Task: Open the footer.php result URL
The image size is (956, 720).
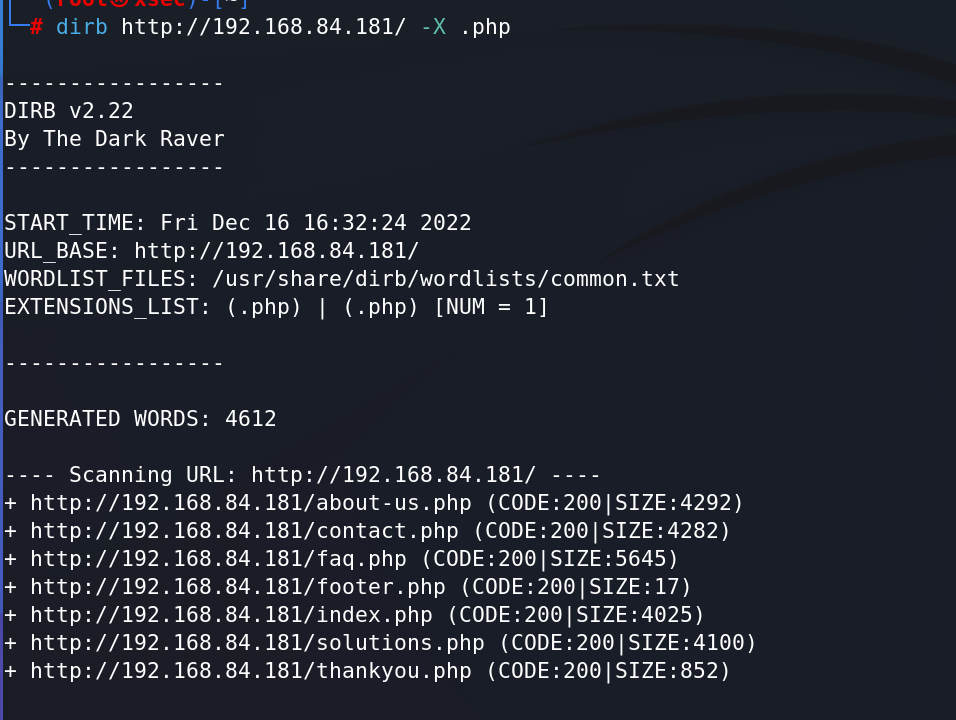Action: tap(238, 587)
